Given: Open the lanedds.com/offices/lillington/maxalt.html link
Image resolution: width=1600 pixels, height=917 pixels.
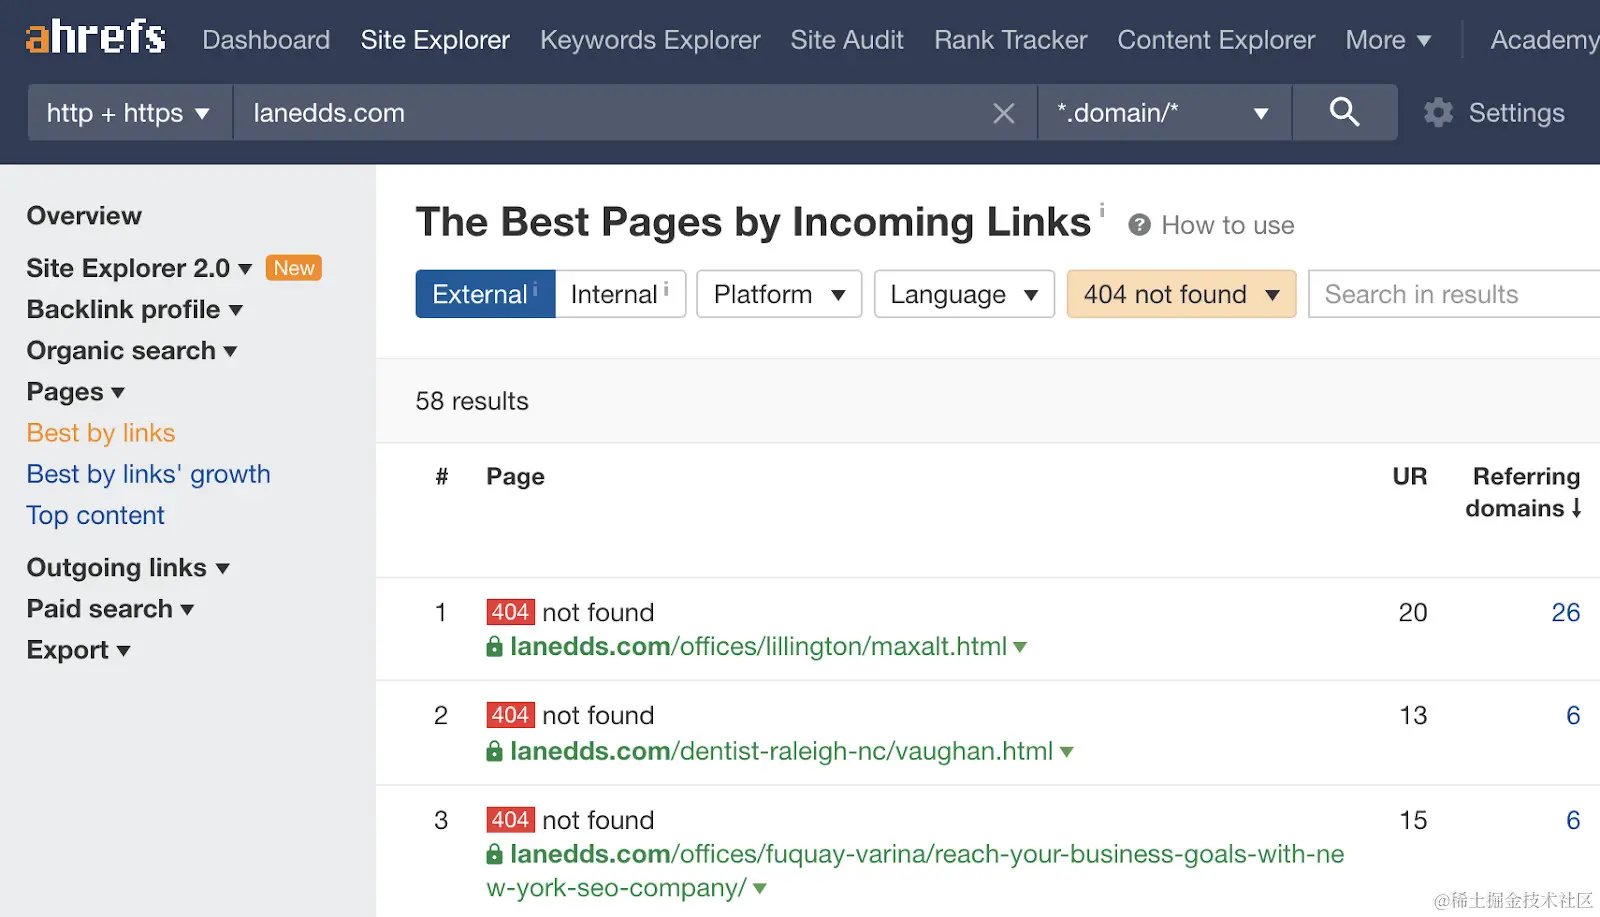Looking at the screenshot, I should (x=758, y=646).
